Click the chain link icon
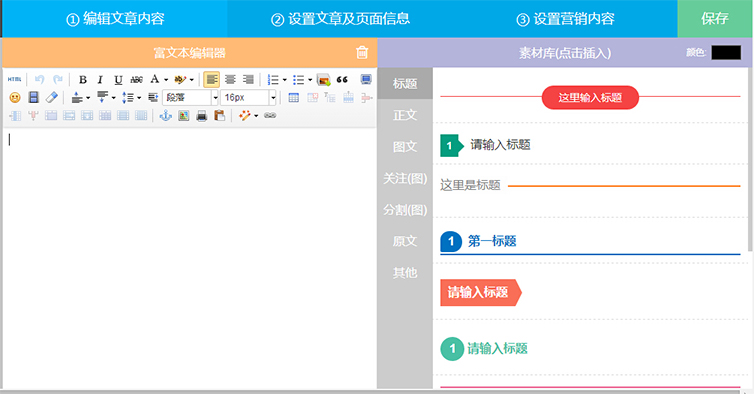This screenshot has width=754, height=394. pos(270,115)
